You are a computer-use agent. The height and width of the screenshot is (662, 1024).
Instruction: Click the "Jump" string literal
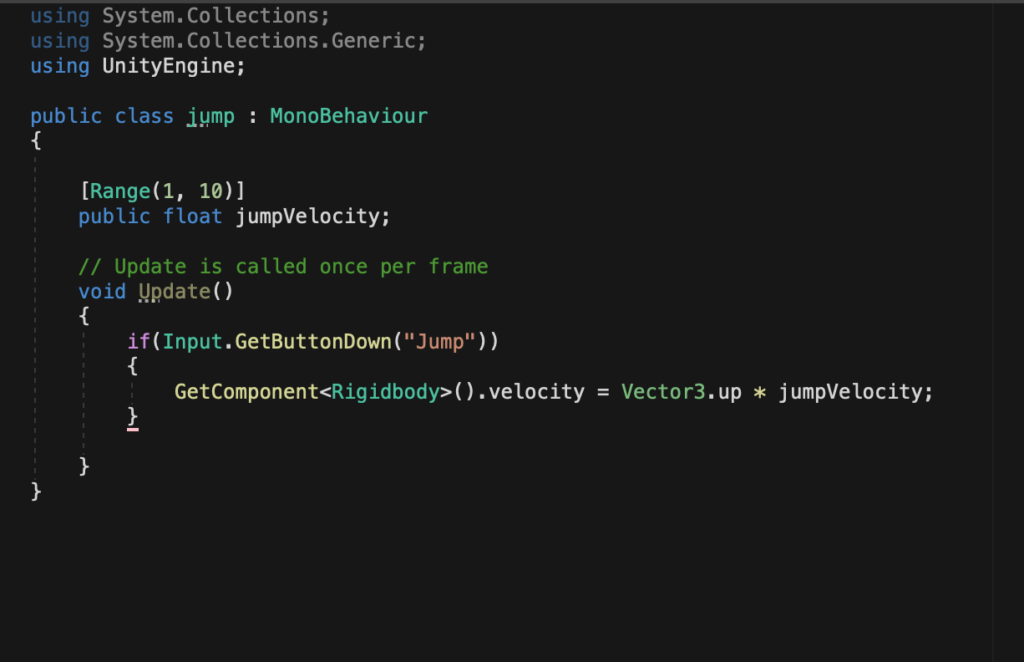tap(439, 341)
